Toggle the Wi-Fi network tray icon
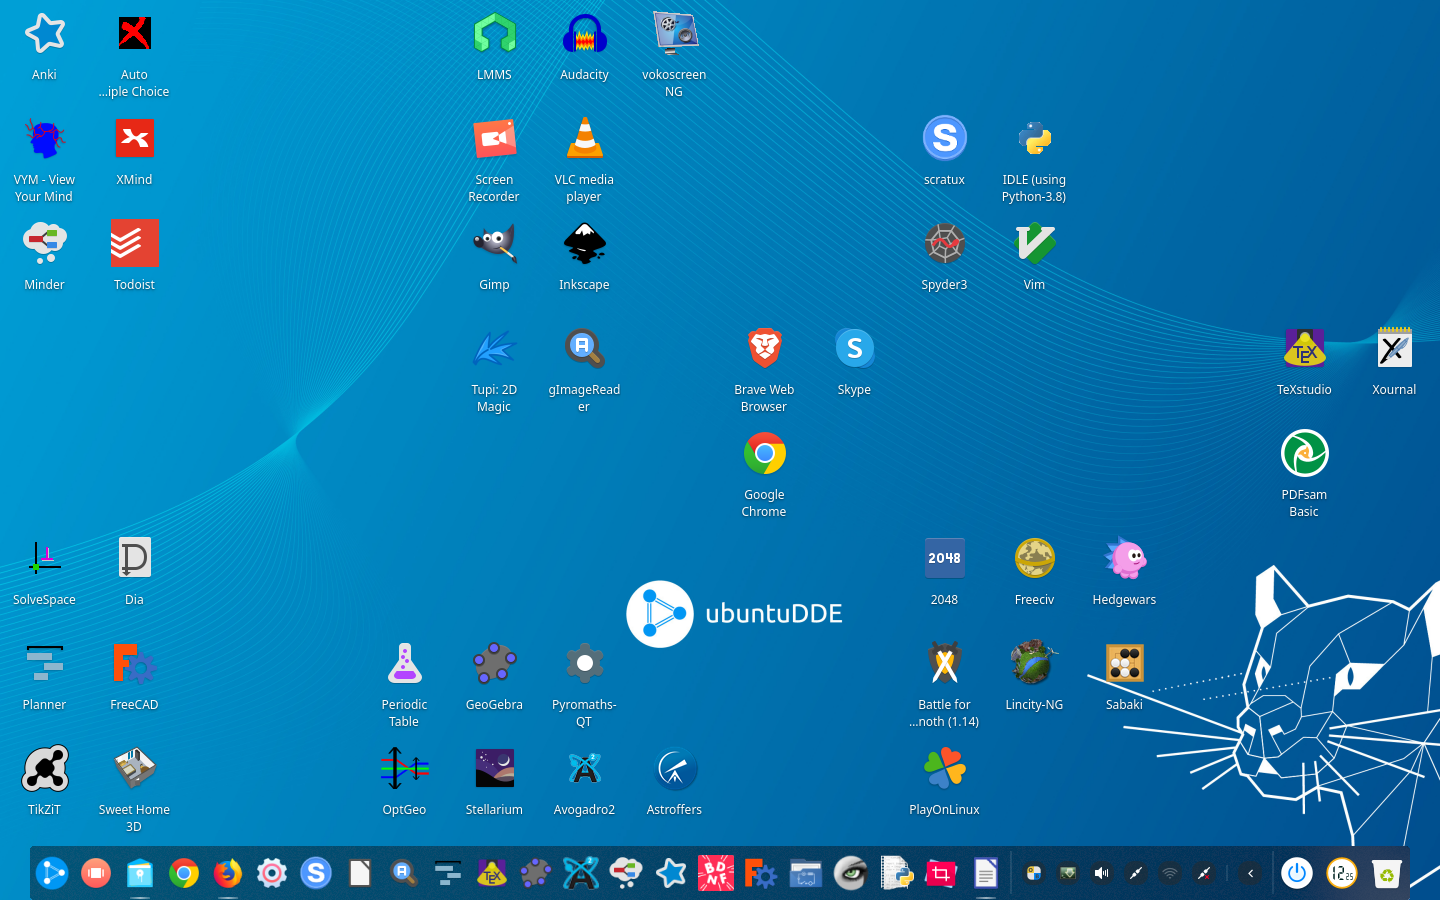 pyautogui.click(x=1169, y=873)
